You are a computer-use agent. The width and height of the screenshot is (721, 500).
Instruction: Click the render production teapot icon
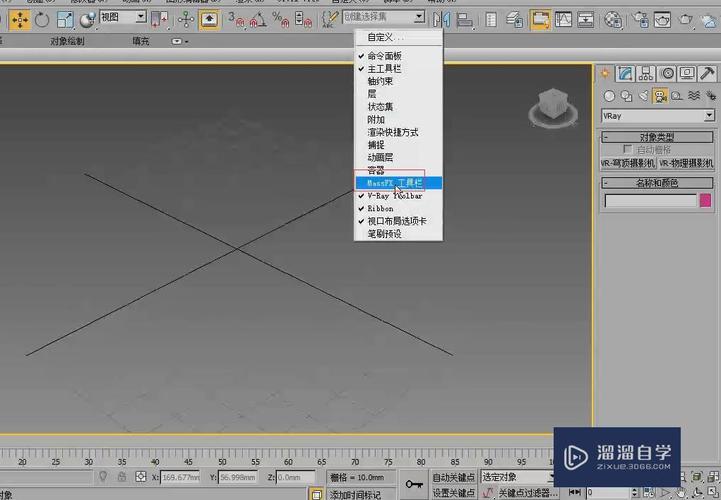tap(685, 20)
